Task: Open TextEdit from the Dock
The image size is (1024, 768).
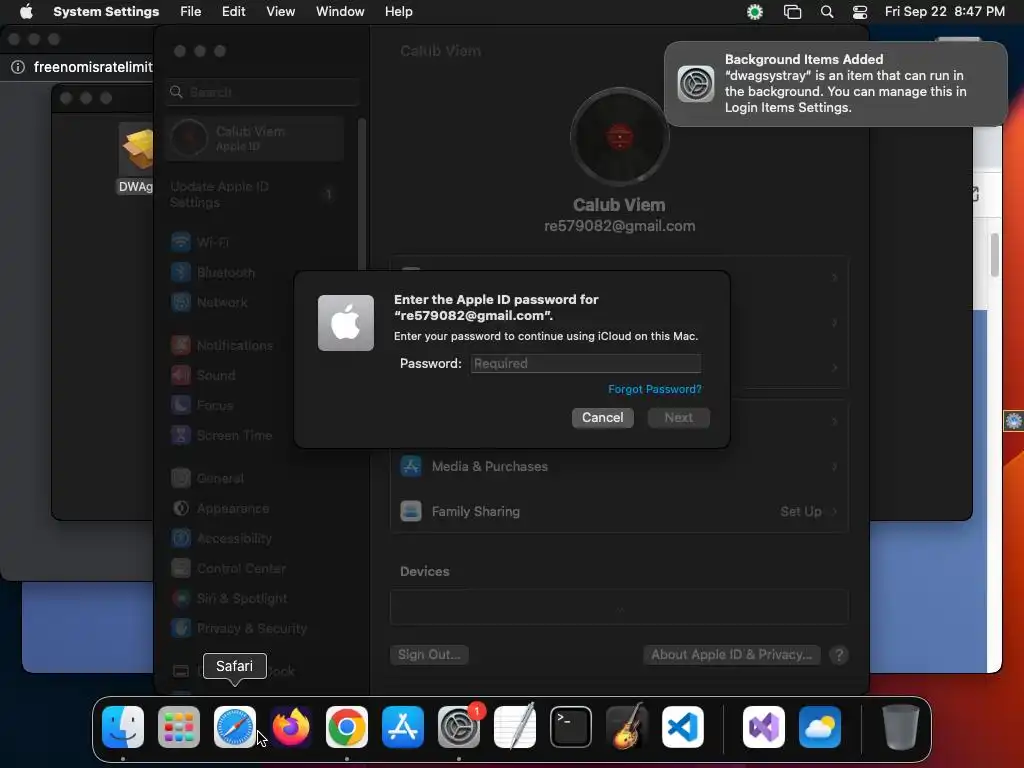Action: [x=515, y=727]
